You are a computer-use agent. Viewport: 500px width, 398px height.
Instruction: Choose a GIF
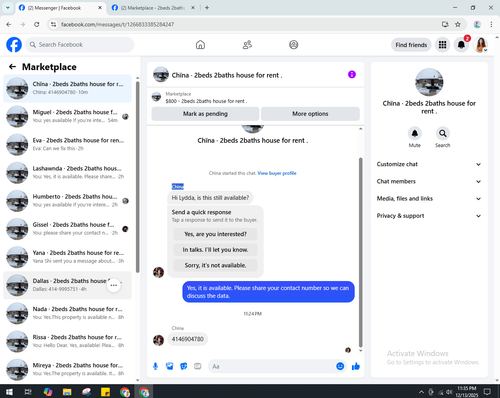[x=198, y=366]
